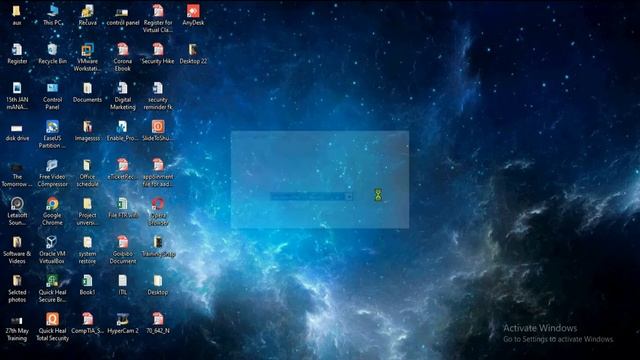Open the CompTIA_S... PDF file
Image resolution: width=640 pixels, height=360 pixels.
point(87,323)
